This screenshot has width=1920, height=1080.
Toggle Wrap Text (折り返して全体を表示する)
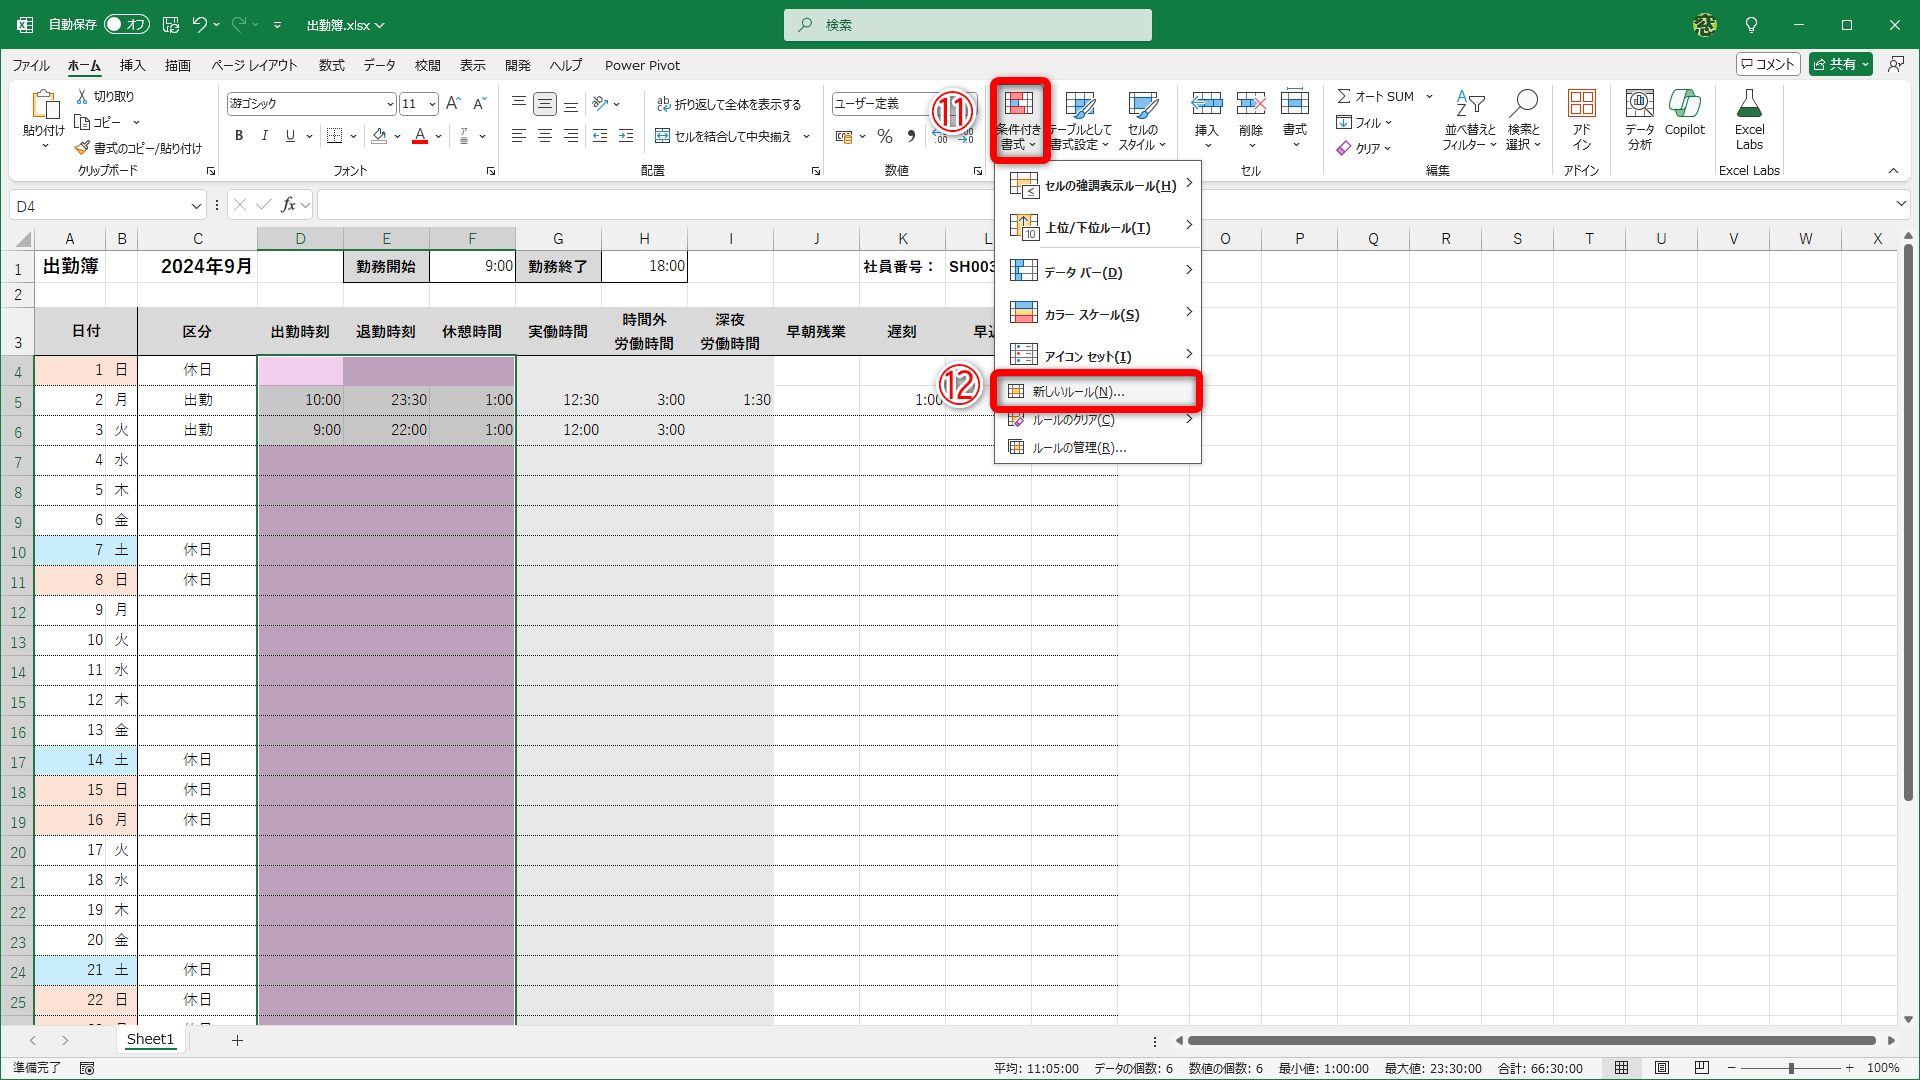[x=728, y=104]
